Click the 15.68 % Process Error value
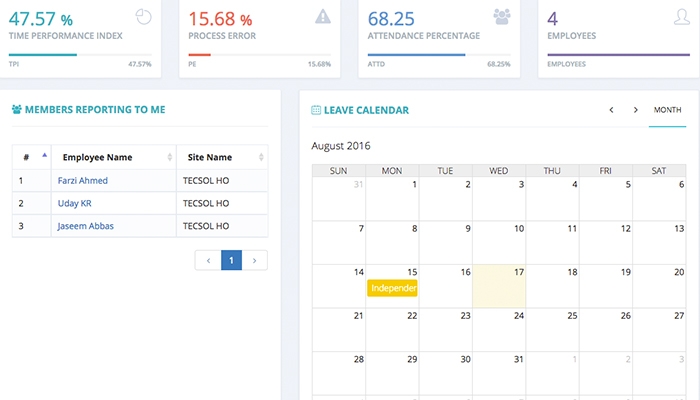The image size is (700, 400). pos(220,19)
